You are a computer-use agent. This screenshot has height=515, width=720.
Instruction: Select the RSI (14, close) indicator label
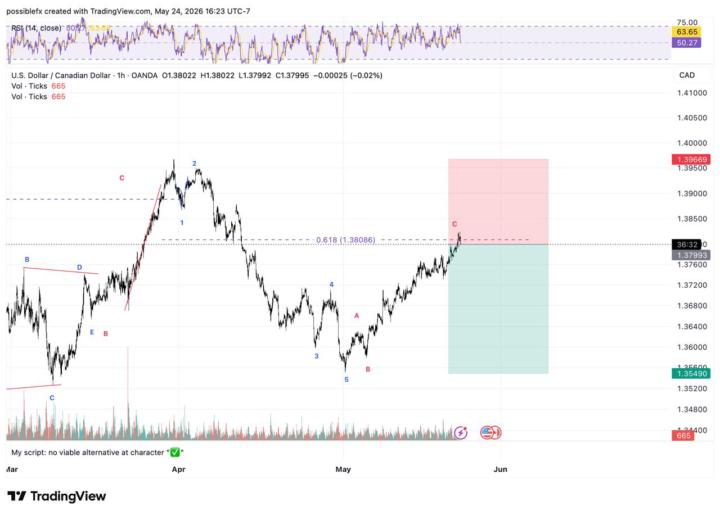tap(36, 28)
